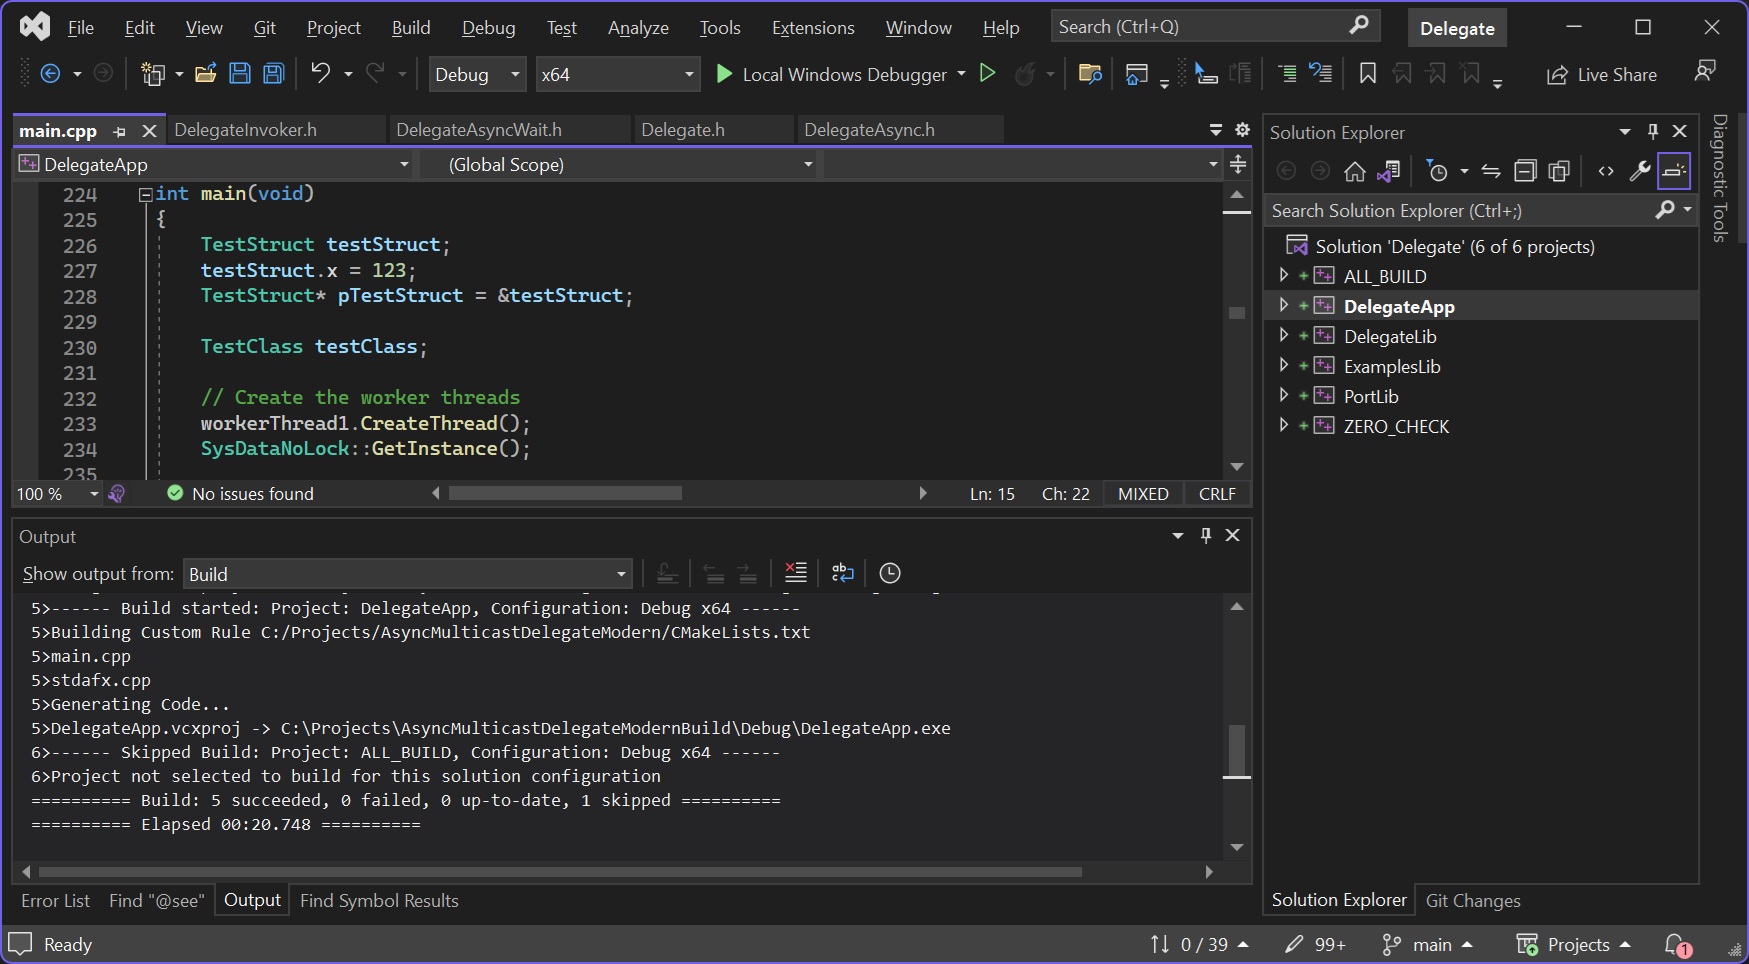
Task: Open the Find in Files toolbar icon
Action: pos(1090,74)
